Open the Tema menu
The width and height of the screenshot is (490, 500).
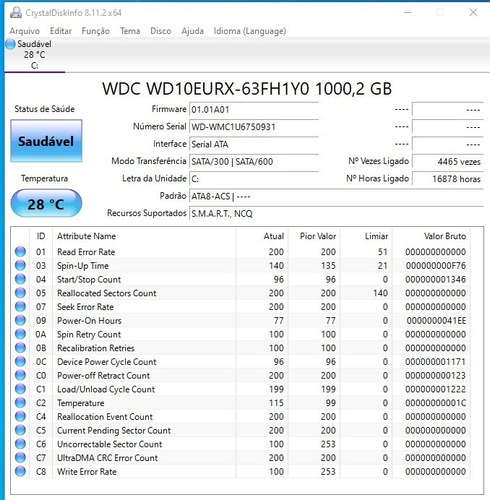click(x=130, y=31)
